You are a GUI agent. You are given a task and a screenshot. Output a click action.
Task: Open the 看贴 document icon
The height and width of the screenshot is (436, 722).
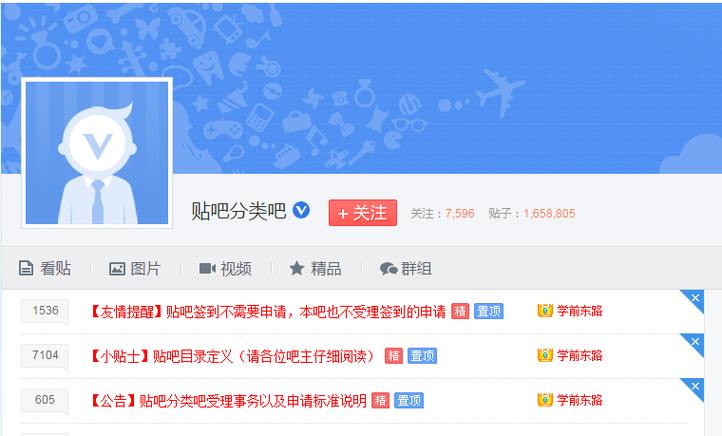[26, 268]
